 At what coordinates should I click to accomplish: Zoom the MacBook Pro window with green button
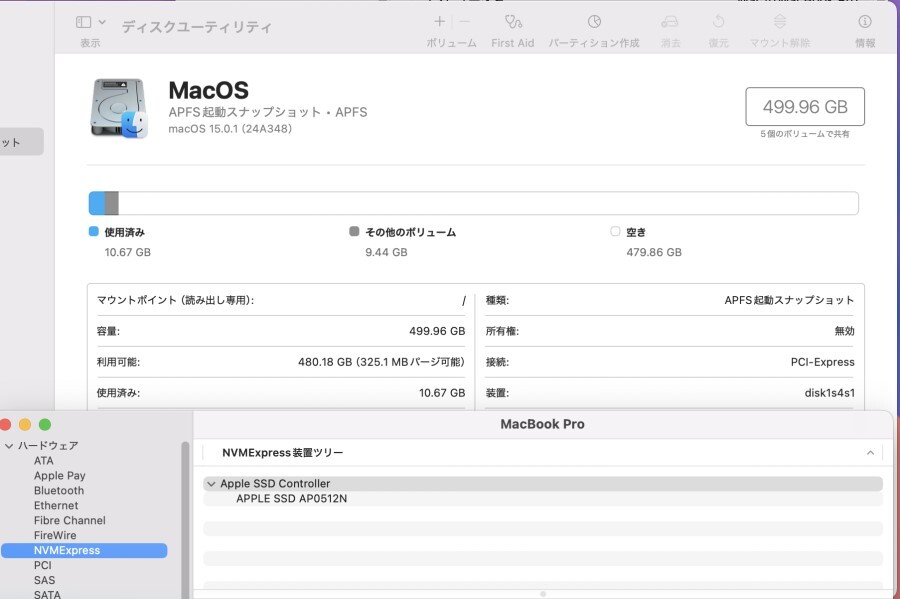[45, 425]
